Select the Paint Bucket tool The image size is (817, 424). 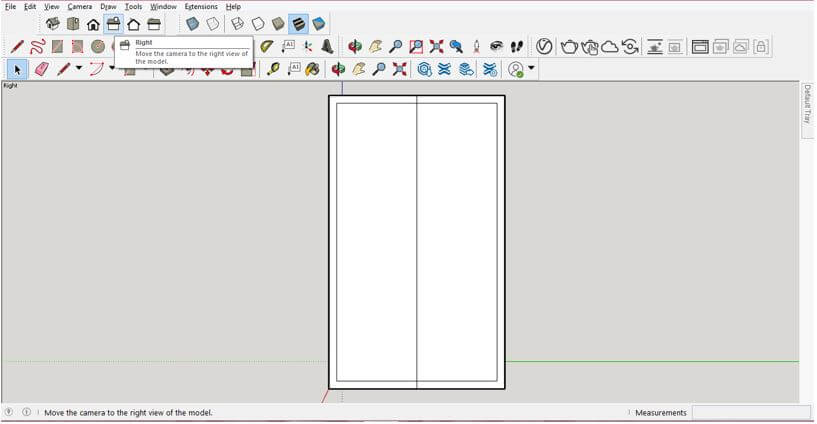313,69
